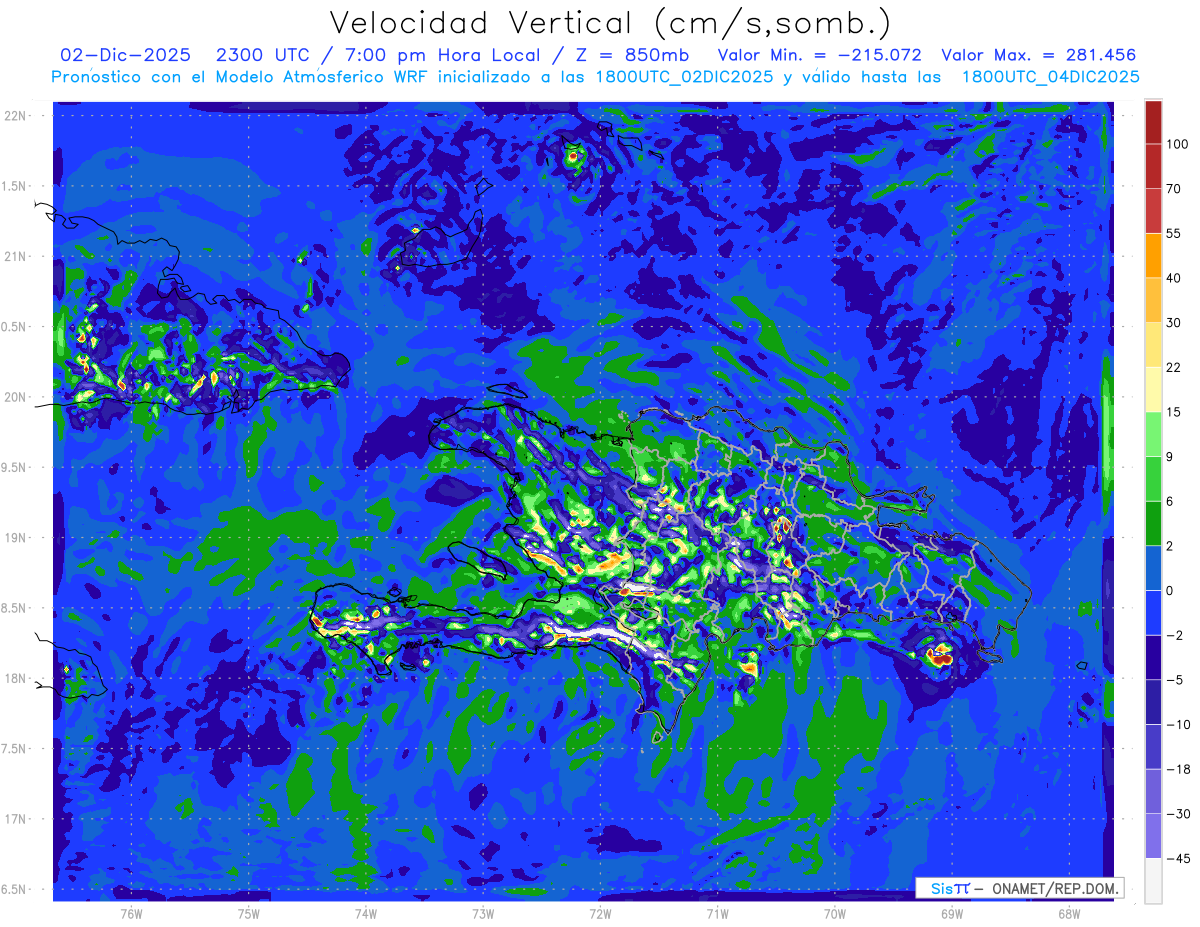1200x927 pixels.
Task: Click the title "Velocidad Vertical (cm/s,somb.)"
Action: point(609,23)
